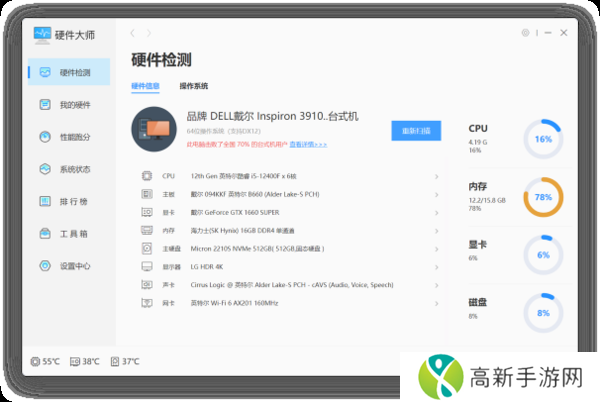Click the DELL Inspiron 3910 brand title
Viewport: 600px width, 402px height.
(272, 116)
